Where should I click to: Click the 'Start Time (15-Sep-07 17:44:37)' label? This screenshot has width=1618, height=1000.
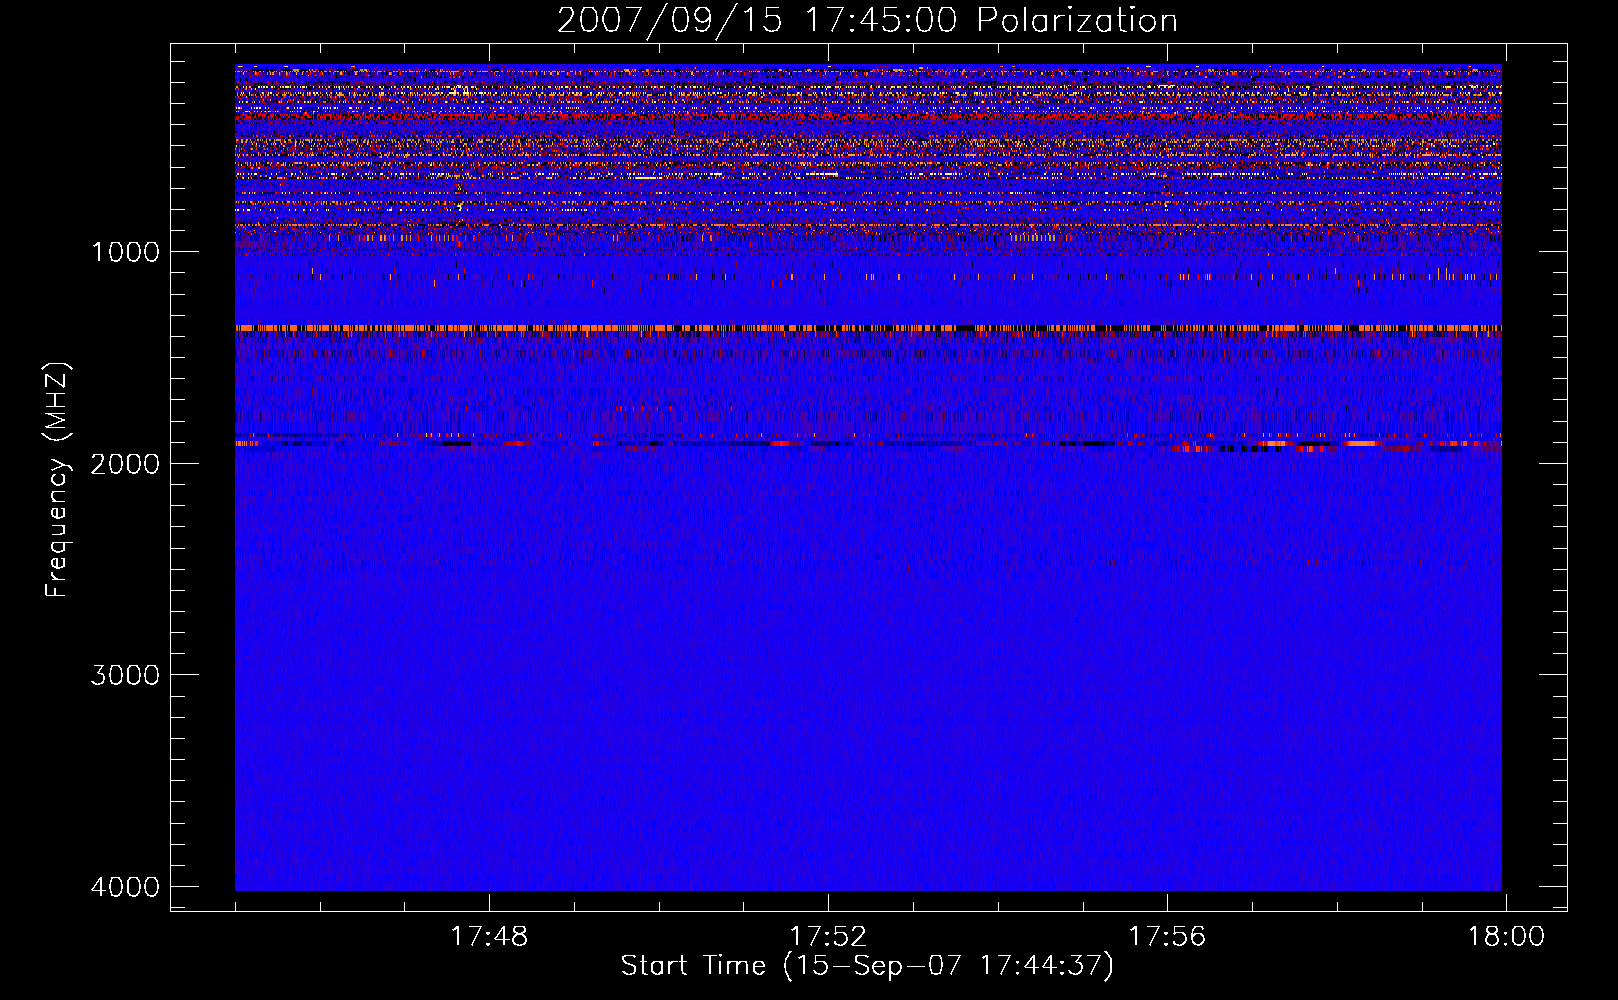point(867,966)
